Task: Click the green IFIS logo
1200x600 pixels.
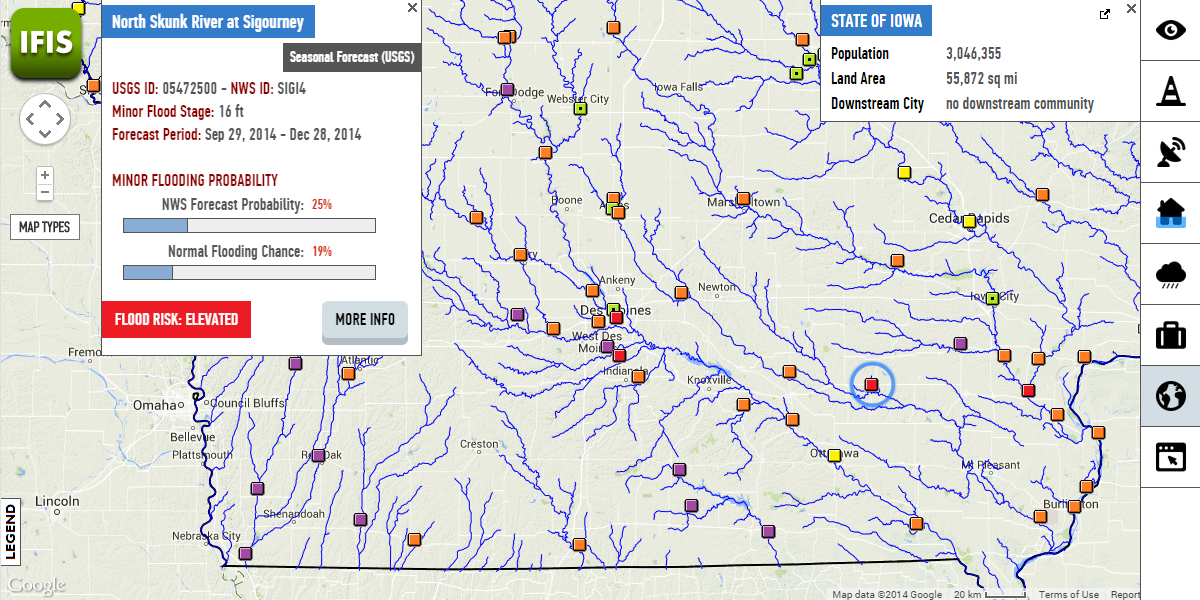Action: tap(45, 41)
